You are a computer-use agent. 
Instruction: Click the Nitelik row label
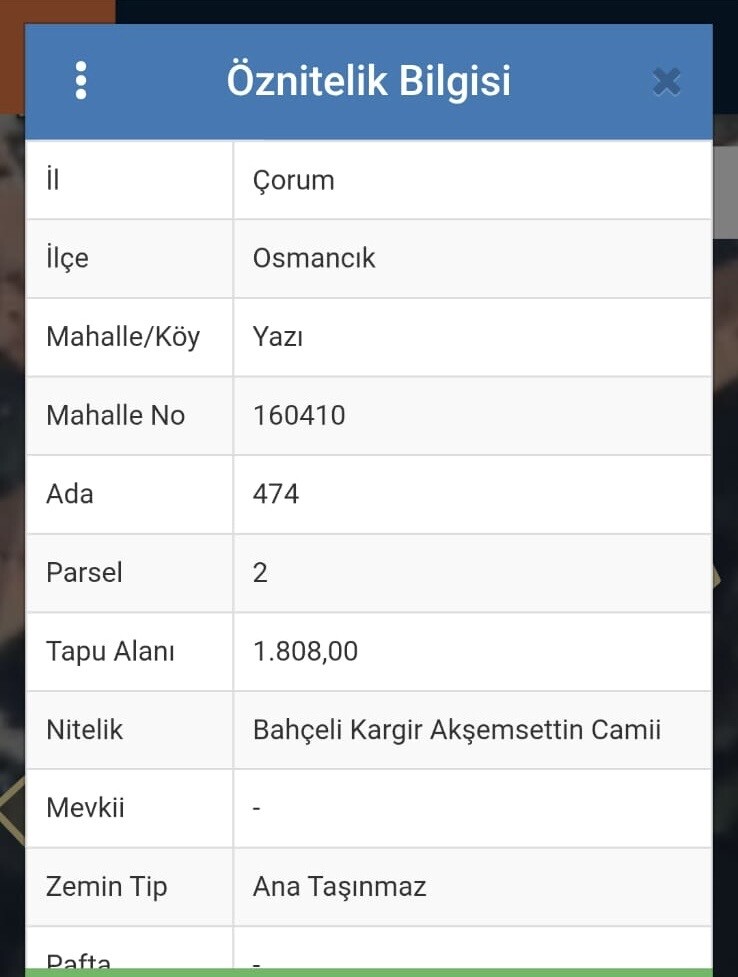[84, 730]
